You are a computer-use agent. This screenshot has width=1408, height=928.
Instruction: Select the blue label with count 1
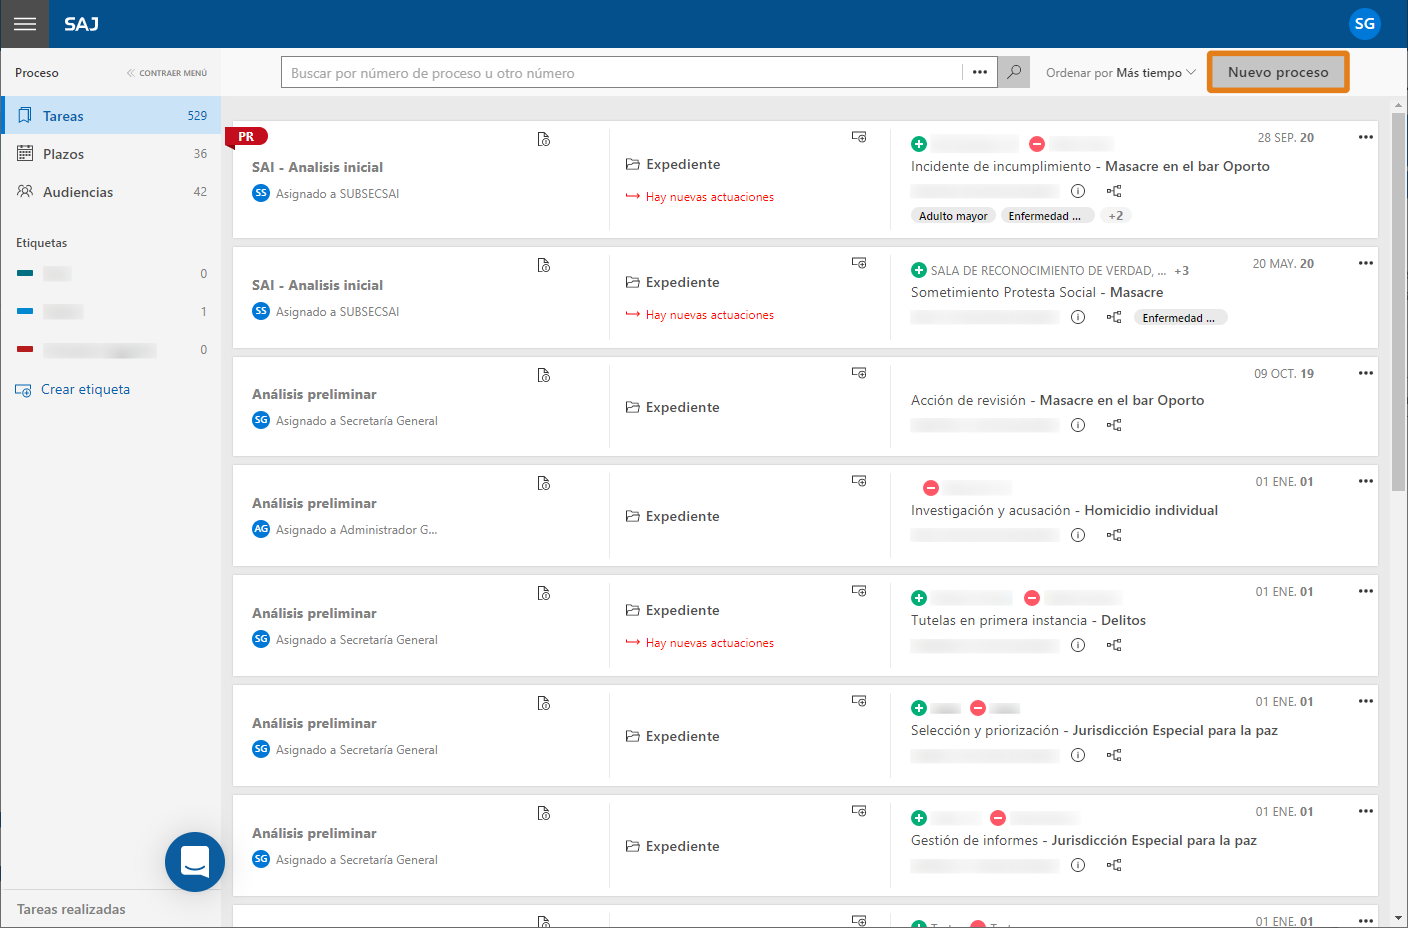[x=111, y=312]
